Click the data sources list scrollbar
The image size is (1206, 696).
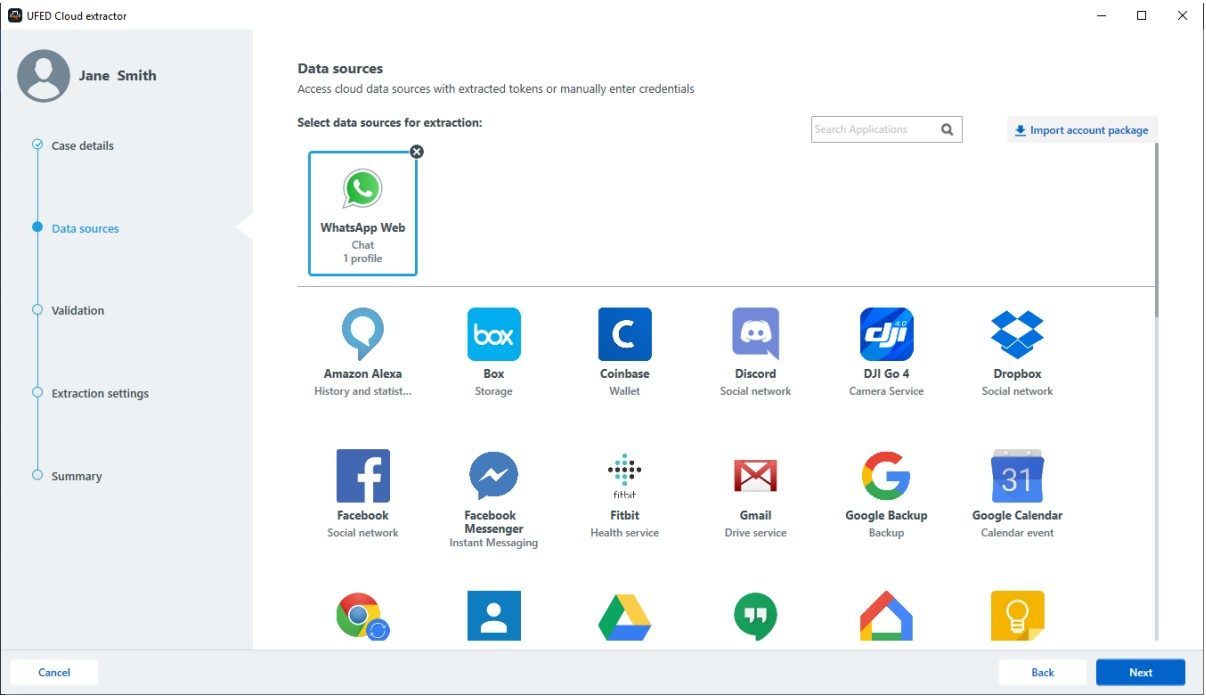(1156, 230)
